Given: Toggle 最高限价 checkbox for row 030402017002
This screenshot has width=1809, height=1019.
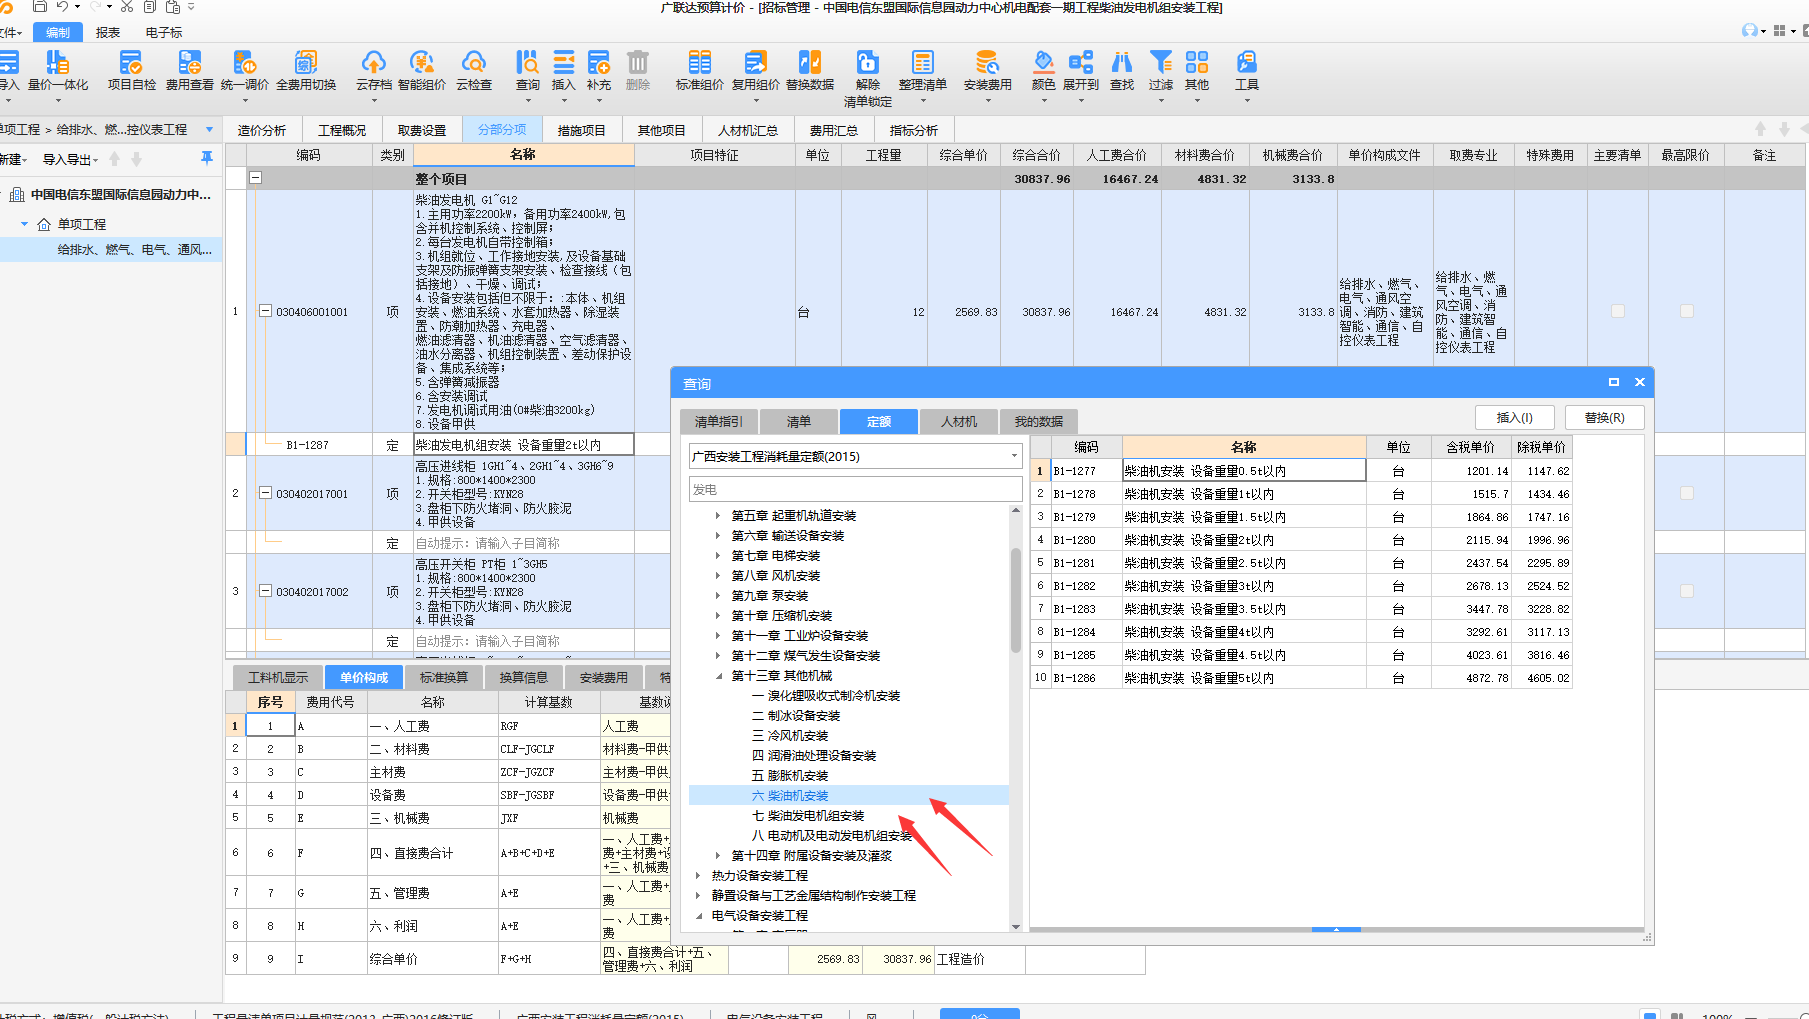Looking at the screenshot, I should pos(1687,591).
